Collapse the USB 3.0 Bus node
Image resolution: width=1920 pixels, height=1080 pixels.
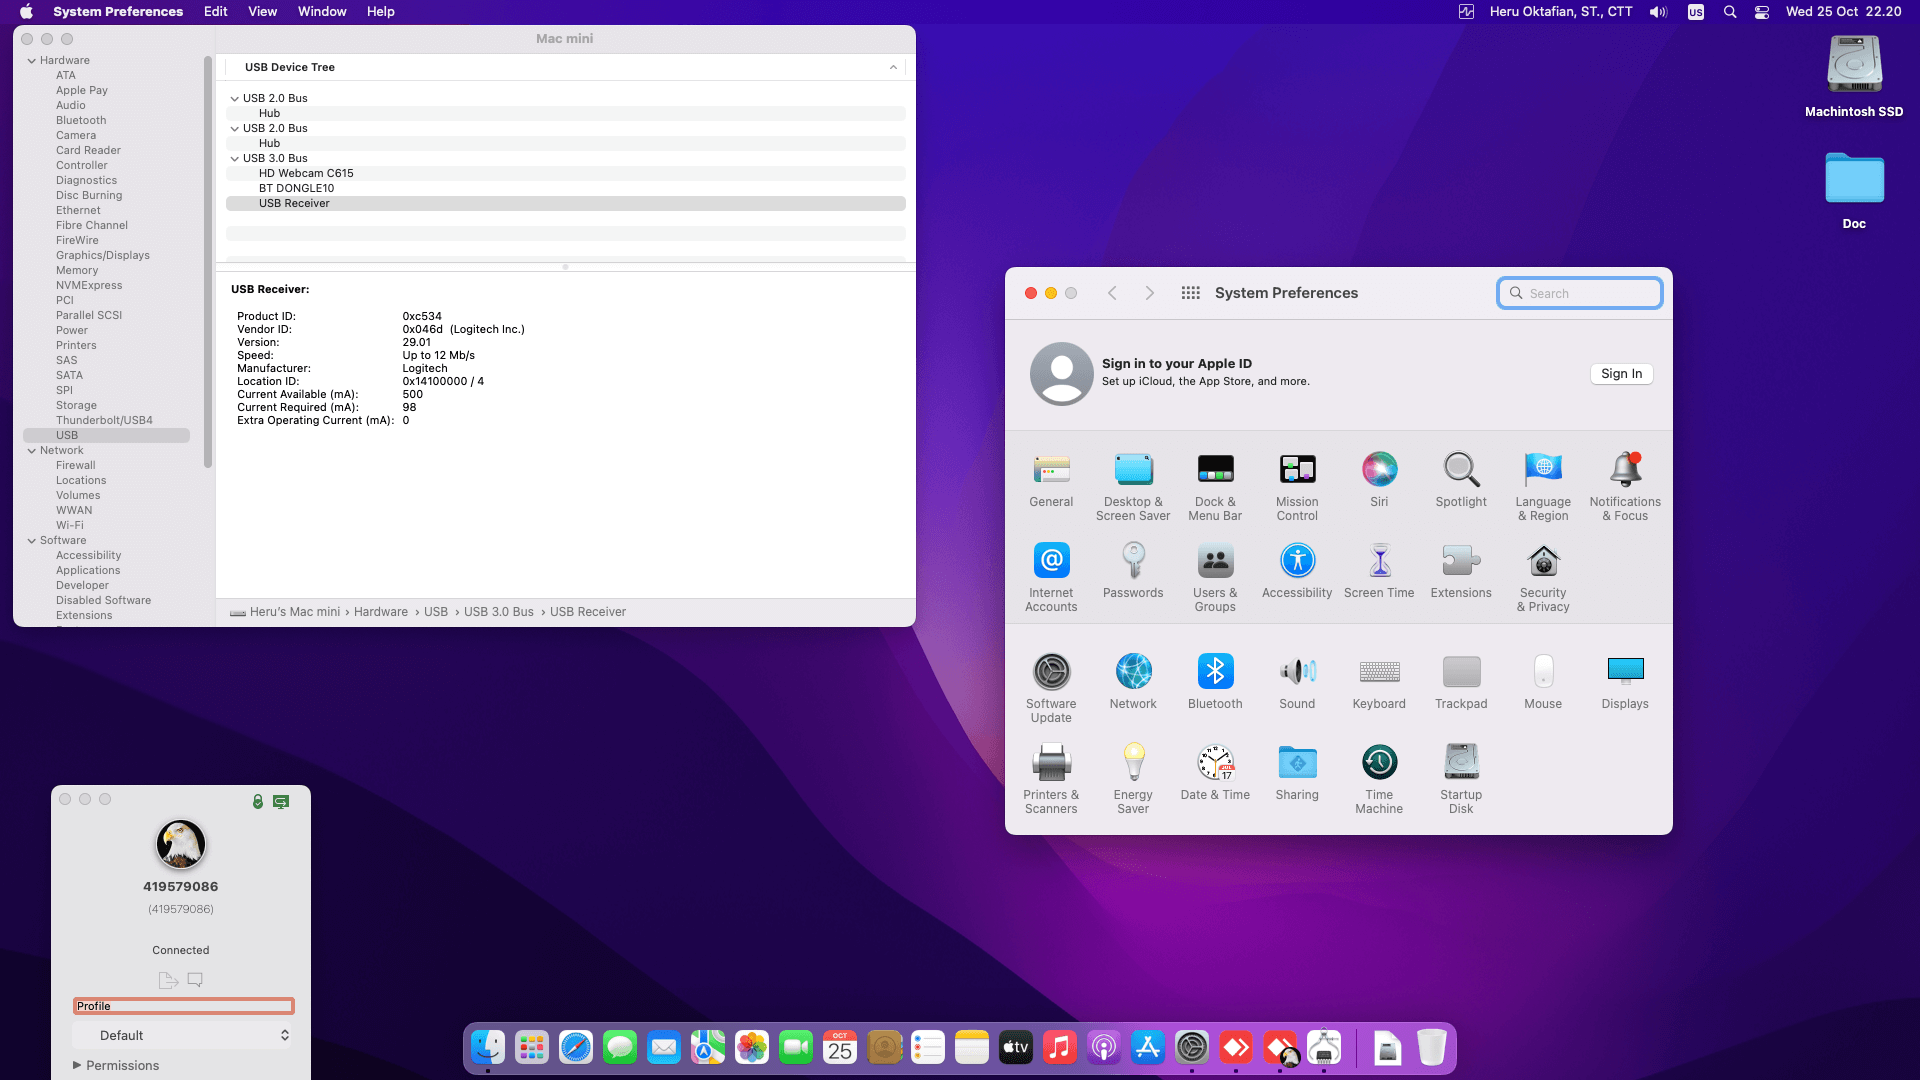[x=234, y=159]
